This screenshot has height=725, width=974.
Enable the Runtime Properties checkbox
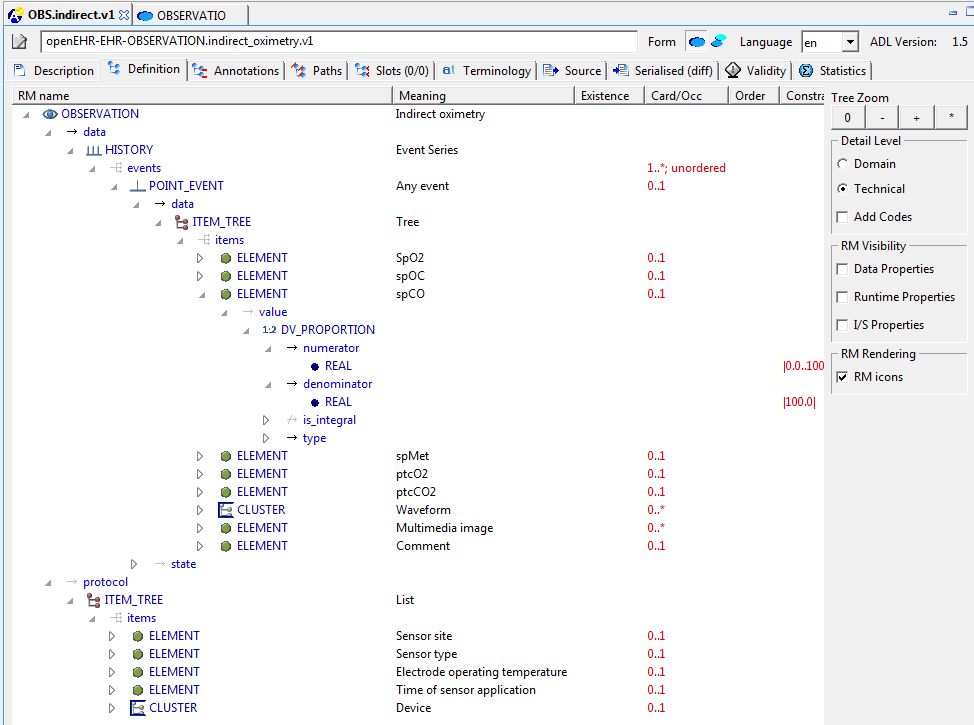pos(842,297)
